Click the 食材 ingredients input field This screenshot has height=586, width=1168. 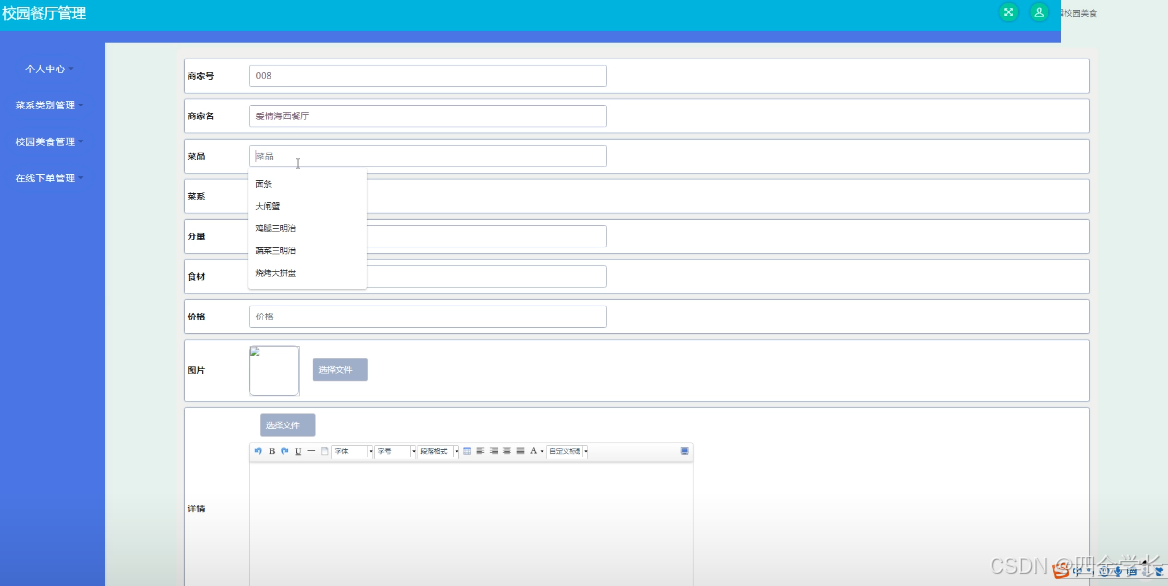[x=486, y=276]
